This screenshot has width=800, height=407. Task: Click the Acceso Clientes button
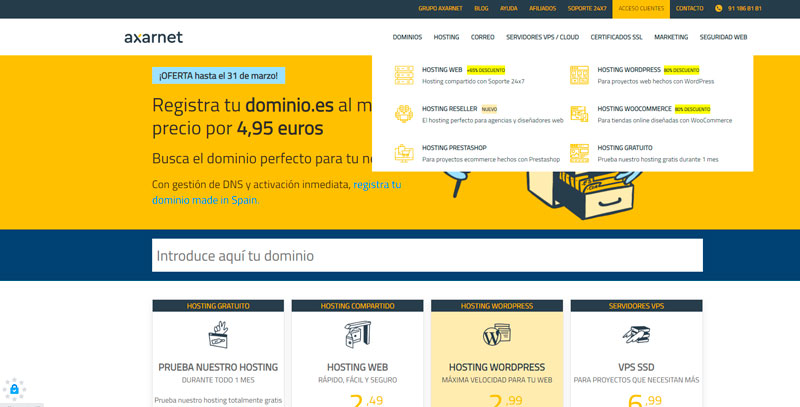[x=641, y=8]
